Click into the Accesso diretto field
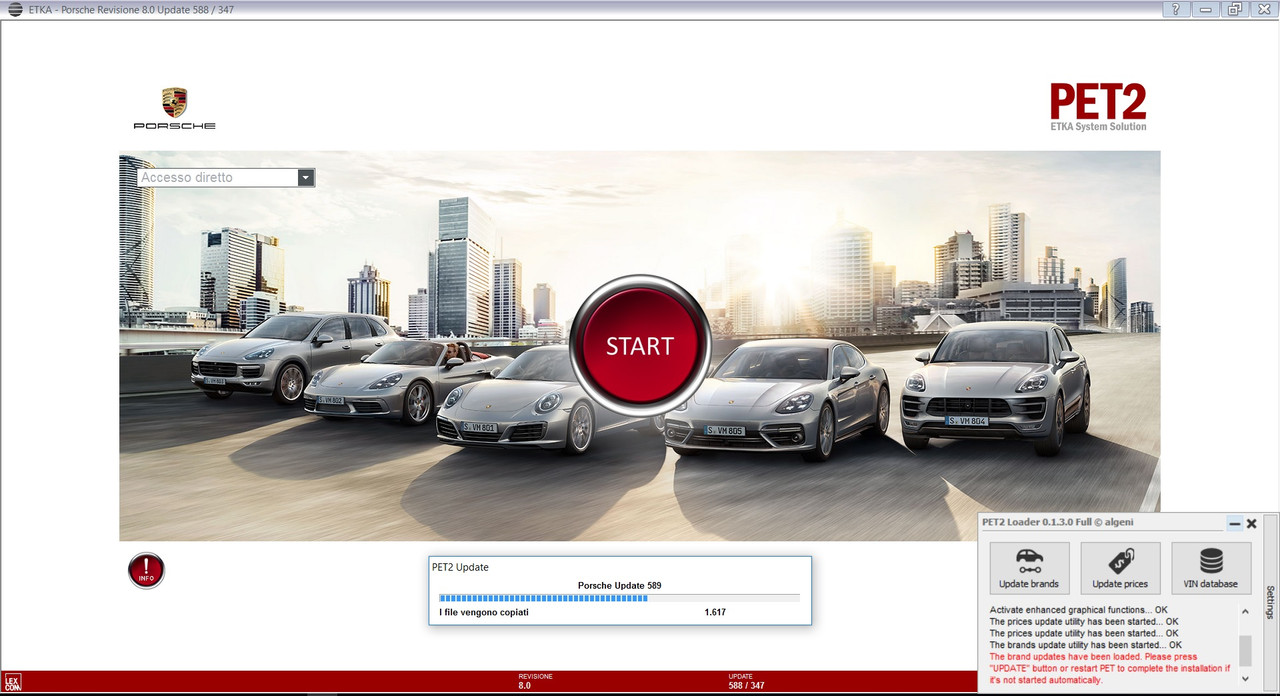The height and width of the screenshot is (696, 1280). tap(217, 178)
